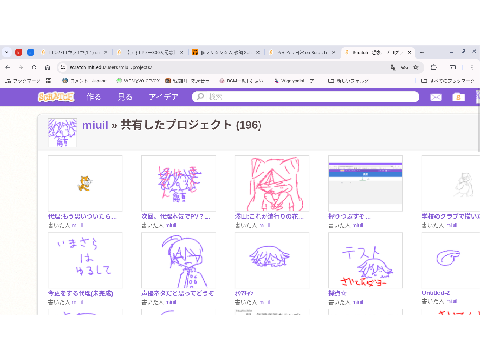Close the active tab with its X
This screenshot has height=360, width=480.
pos(409,52)
